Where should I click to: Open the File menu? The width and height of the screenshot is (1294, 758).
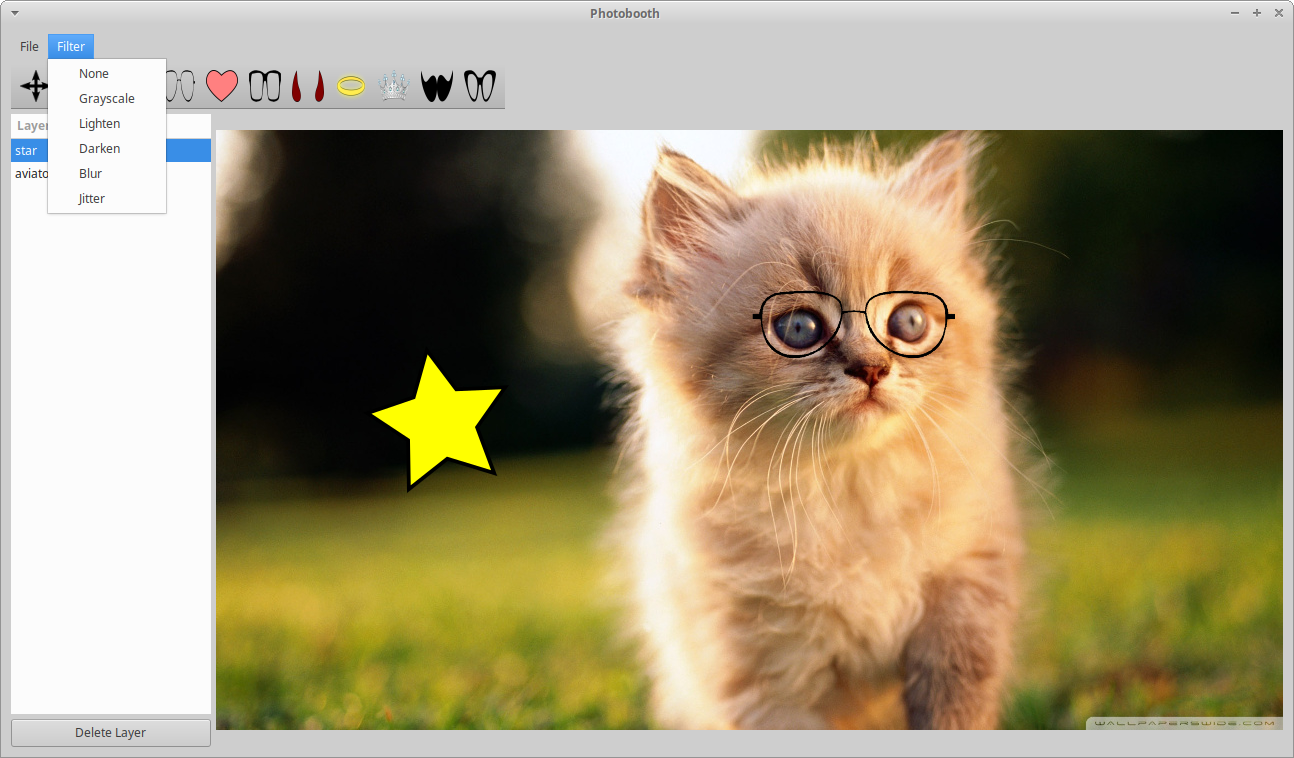[x=29, y=47]
